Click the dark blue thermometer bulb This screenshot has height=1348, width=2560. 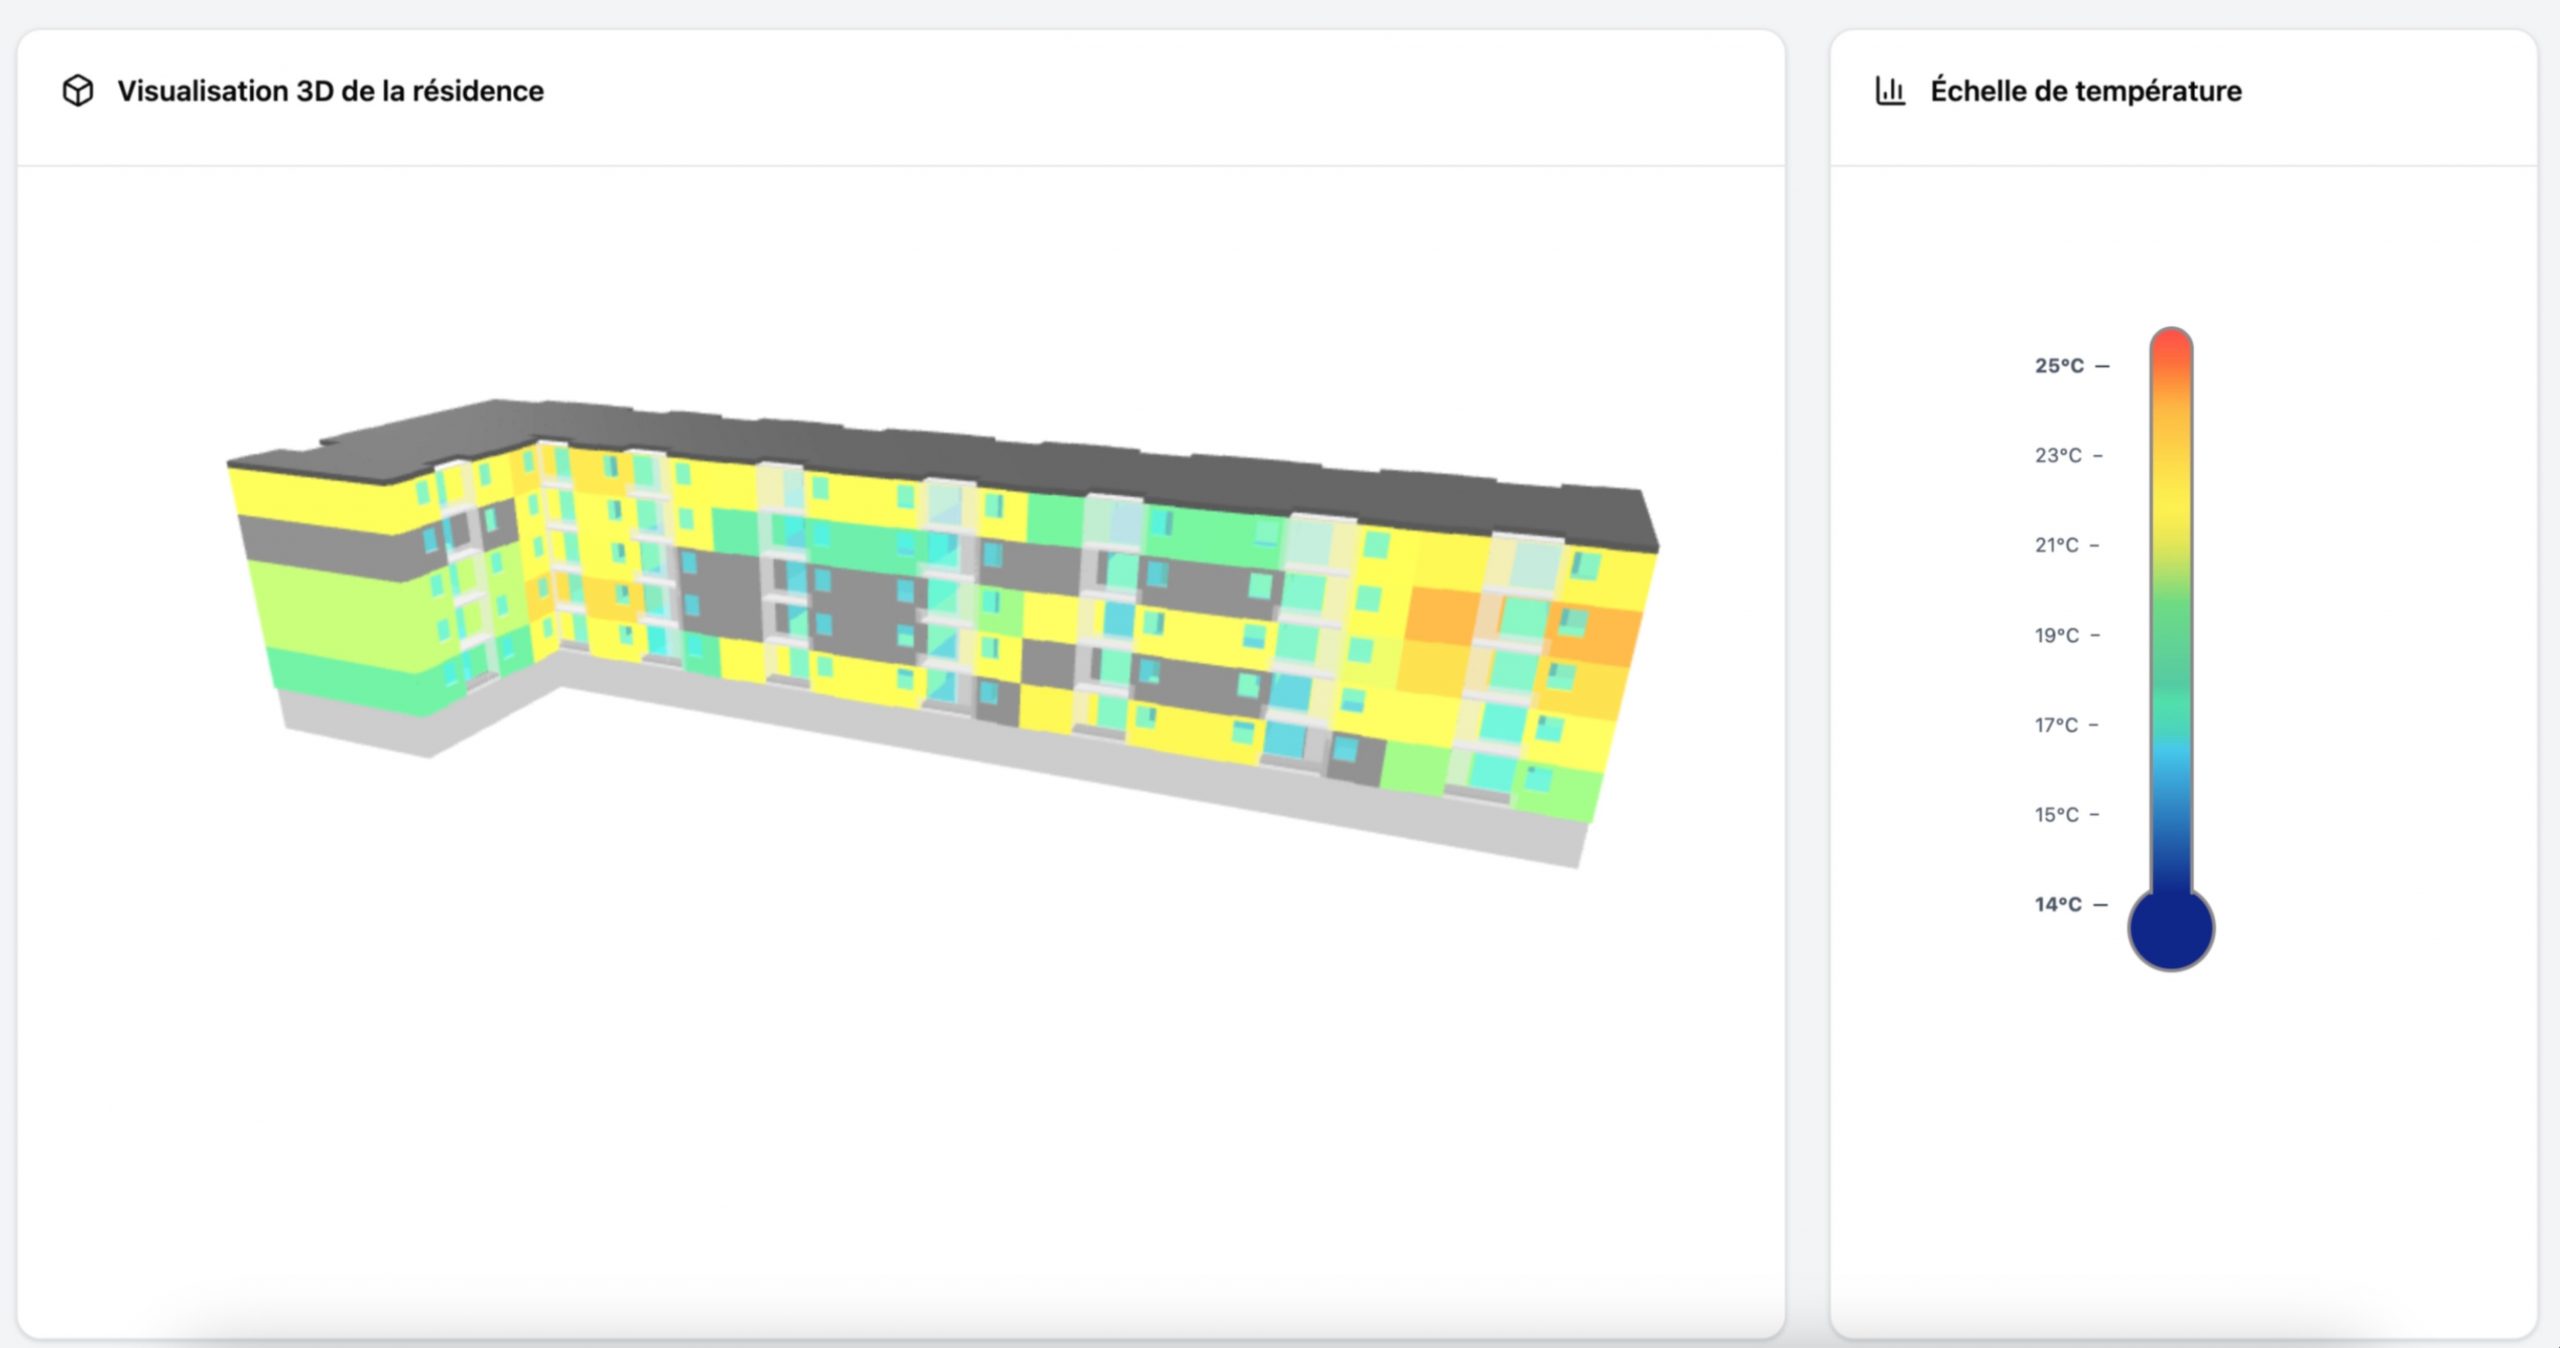2170,928
